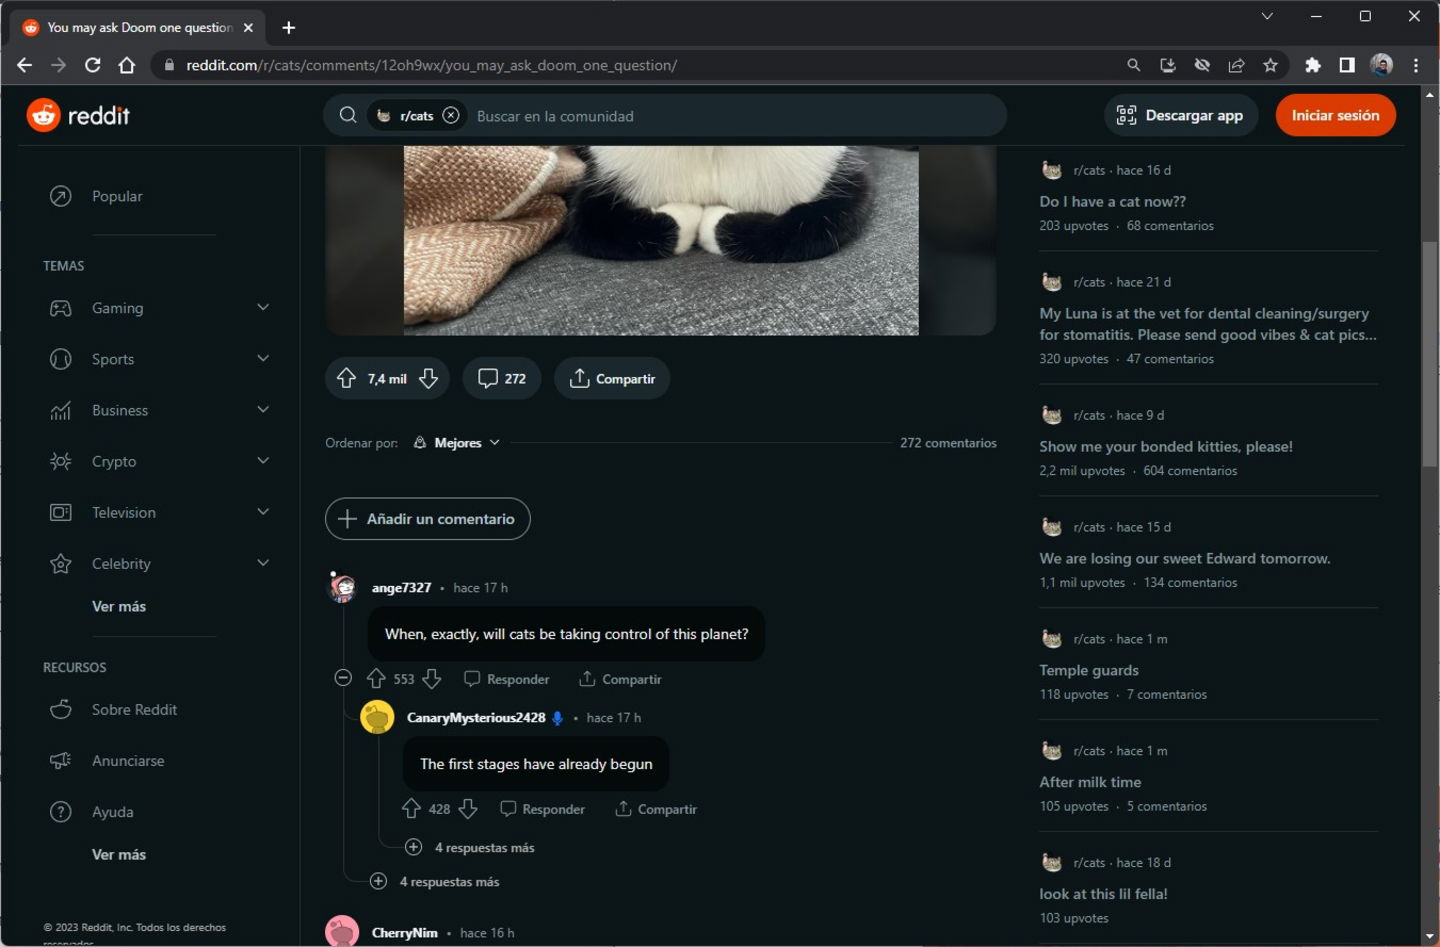Downvote the main cat post
Screen dimensions: 1440x947
point(428,379)
